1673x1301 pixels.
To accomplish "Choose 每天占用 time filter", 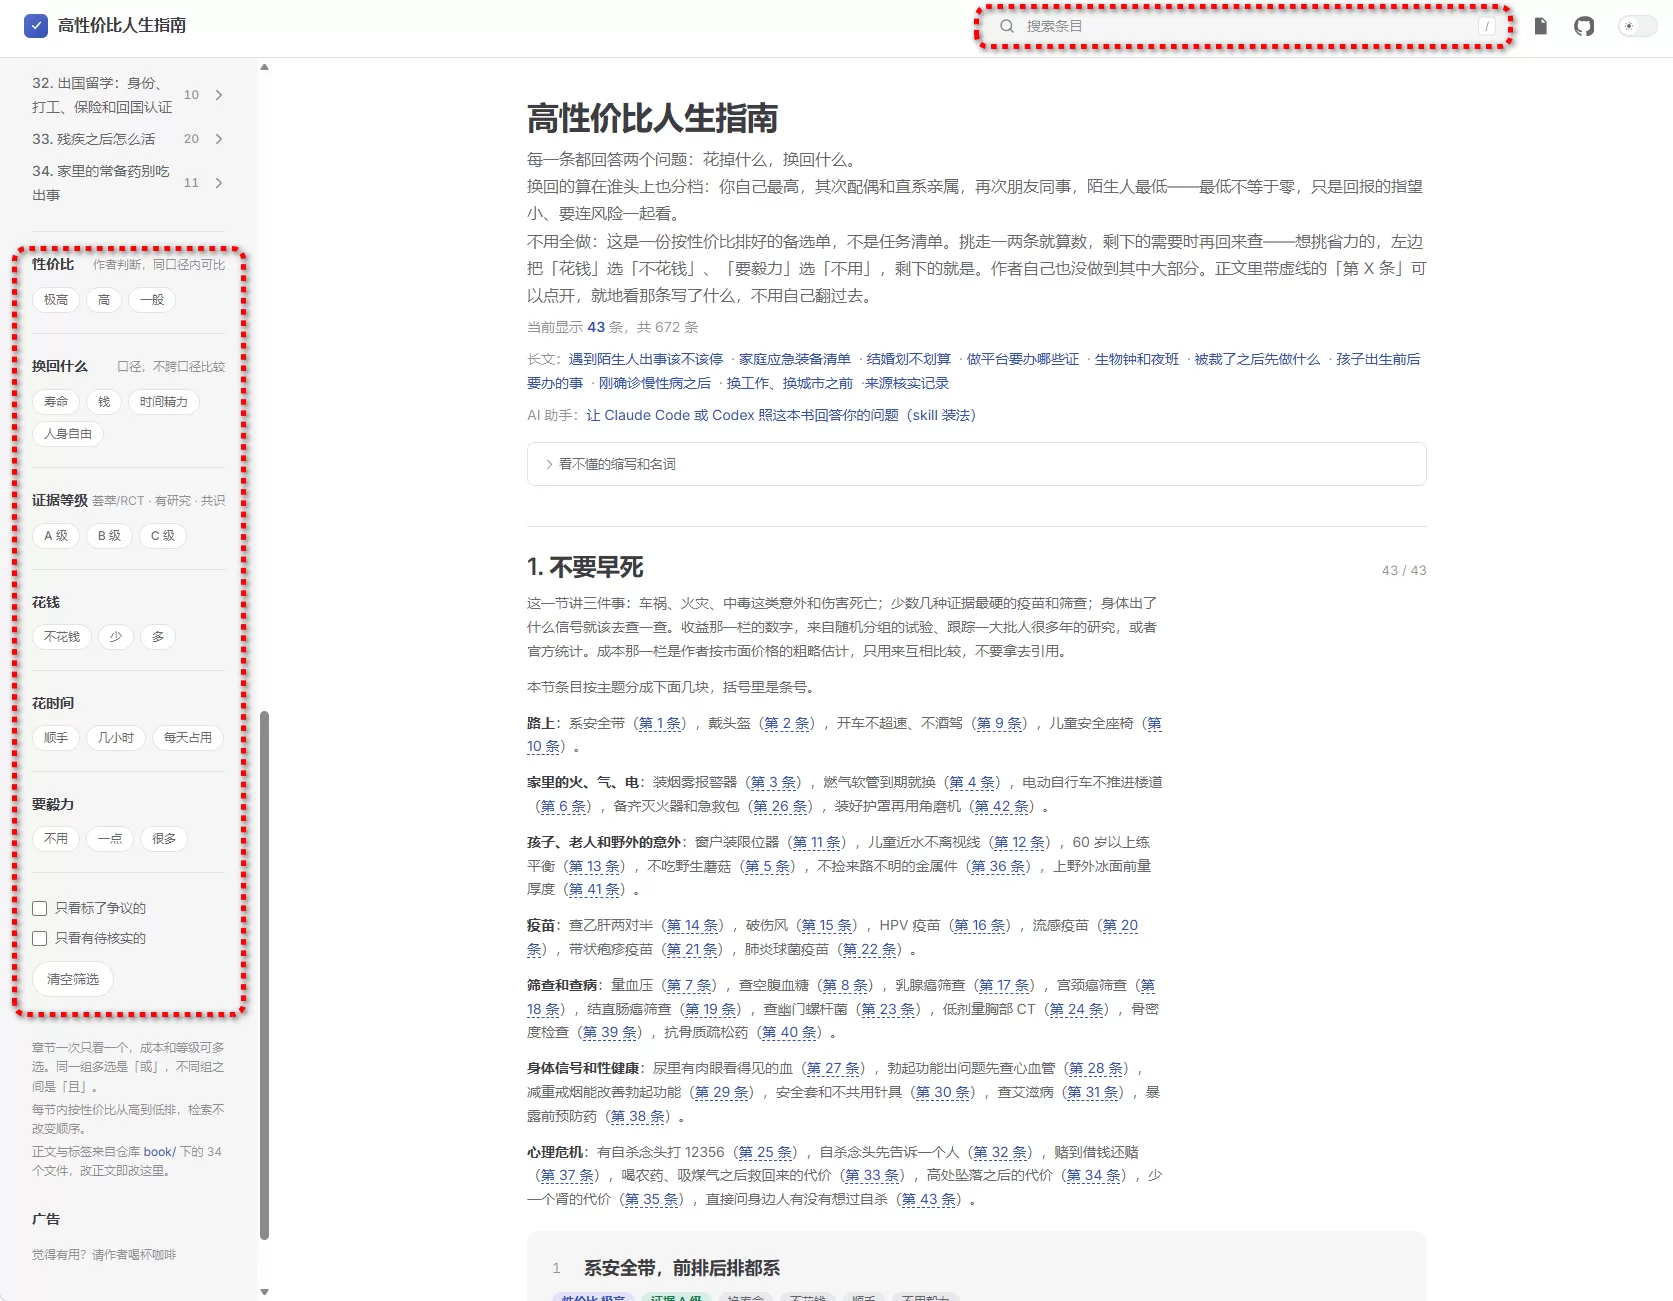I will [x=188, y=738].
